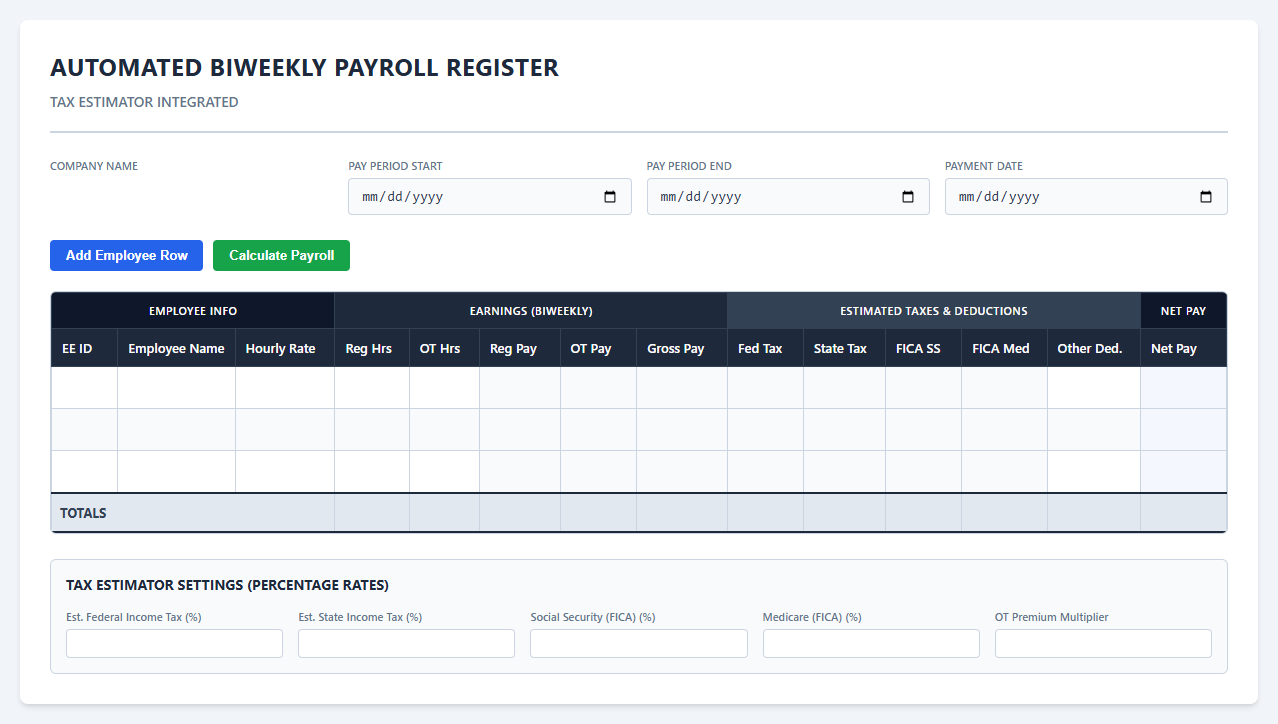The image size is (1278, 724).
Task: Click the OT Hrs column header
Action: coord(445,348)
